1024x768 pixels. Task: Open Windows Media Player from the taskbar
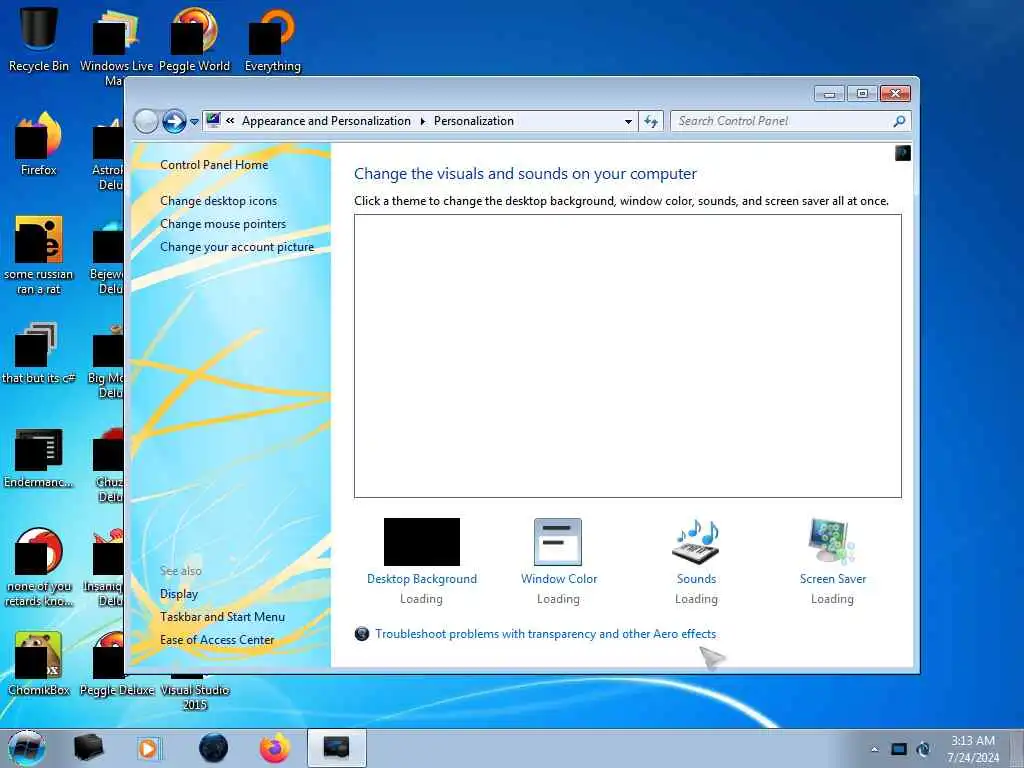(148, 748)
